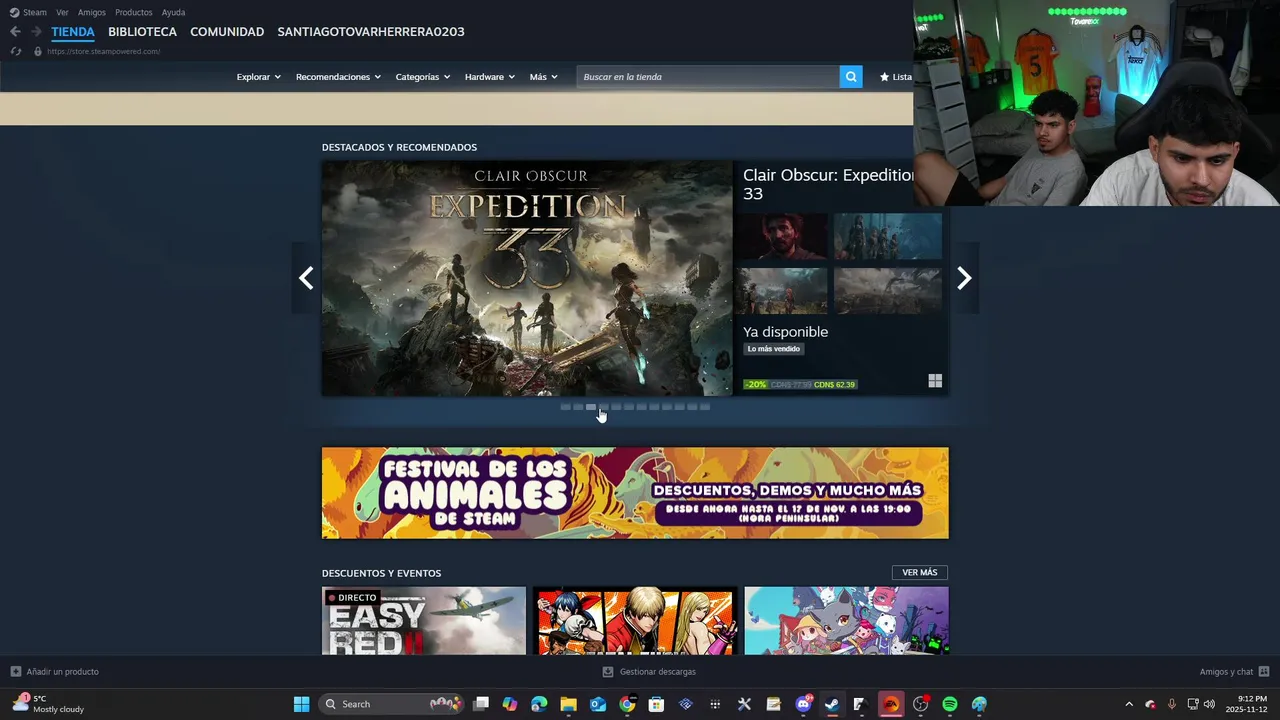This screenshot has width=1280, height=720.
Task: Expand the Hardware dropdown
Action: [489, 77]
